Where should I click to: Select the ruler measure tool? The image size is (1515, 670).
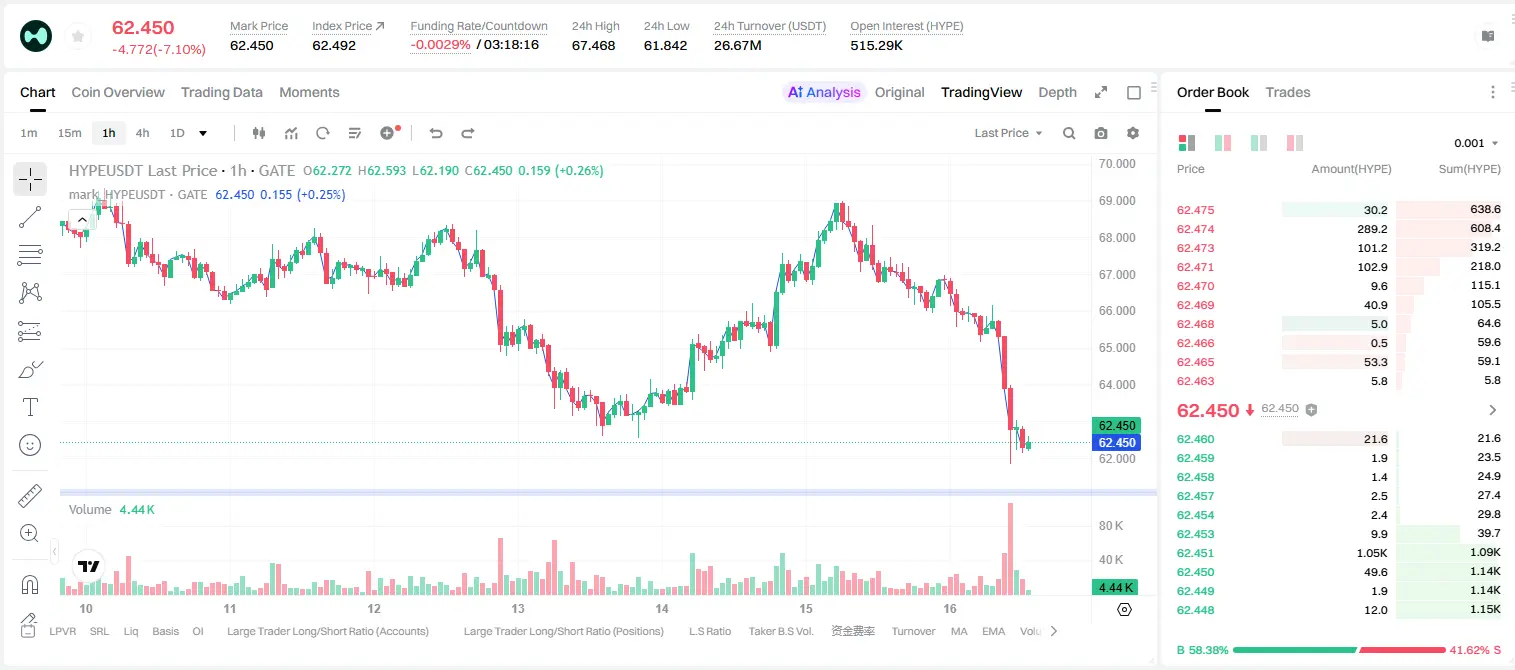pos(30,496)
